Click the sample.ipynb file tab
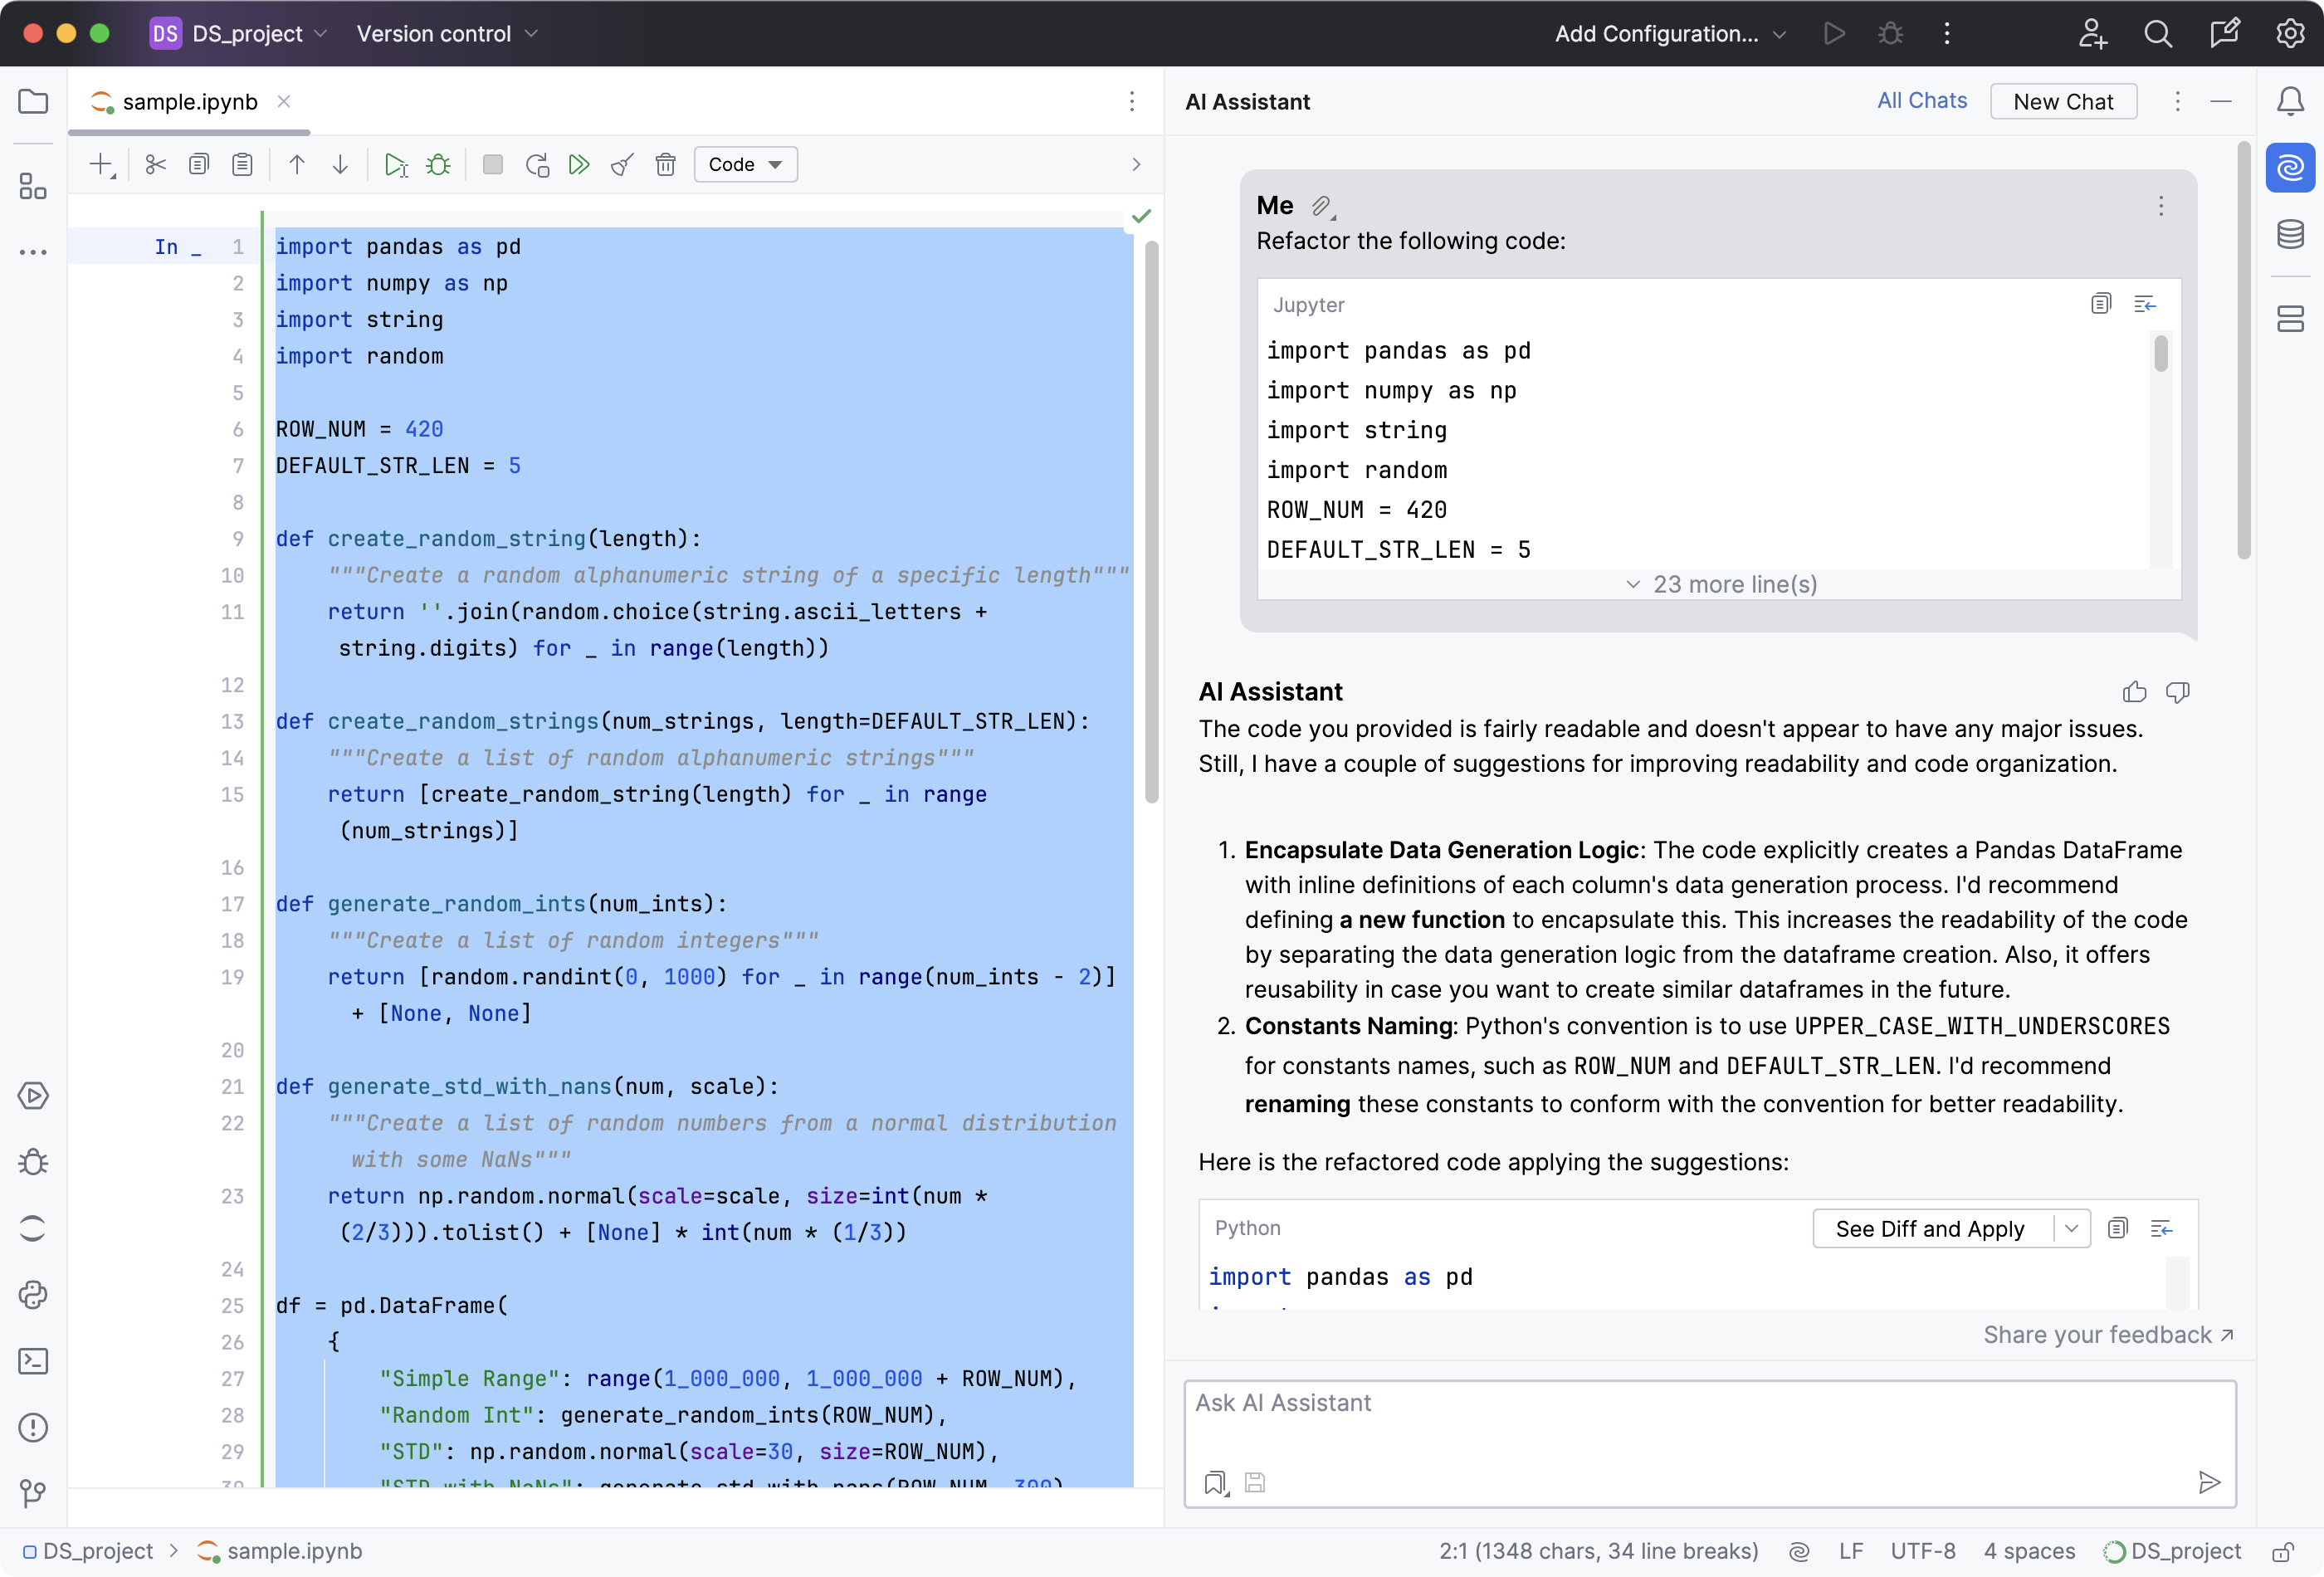Image resolution: width=2324 pixels, height=1577 pixels. (x=190, y=100)
